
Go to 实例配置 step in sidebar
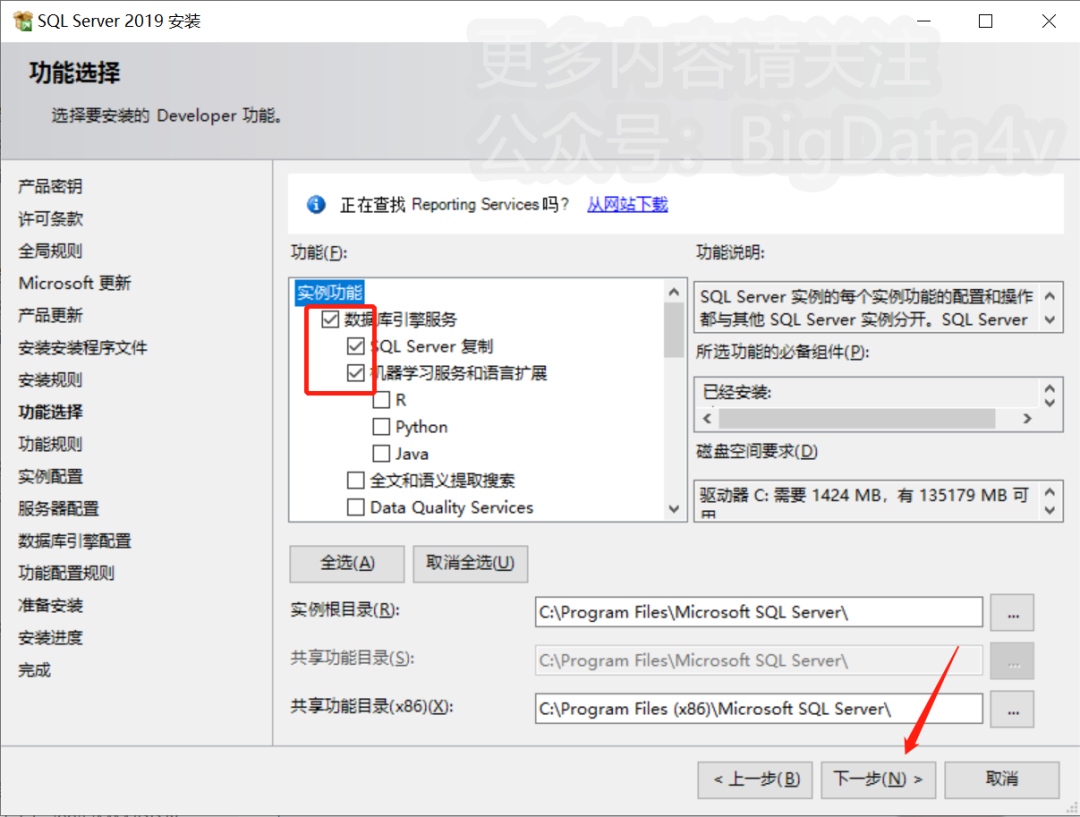tap(50, 476)
